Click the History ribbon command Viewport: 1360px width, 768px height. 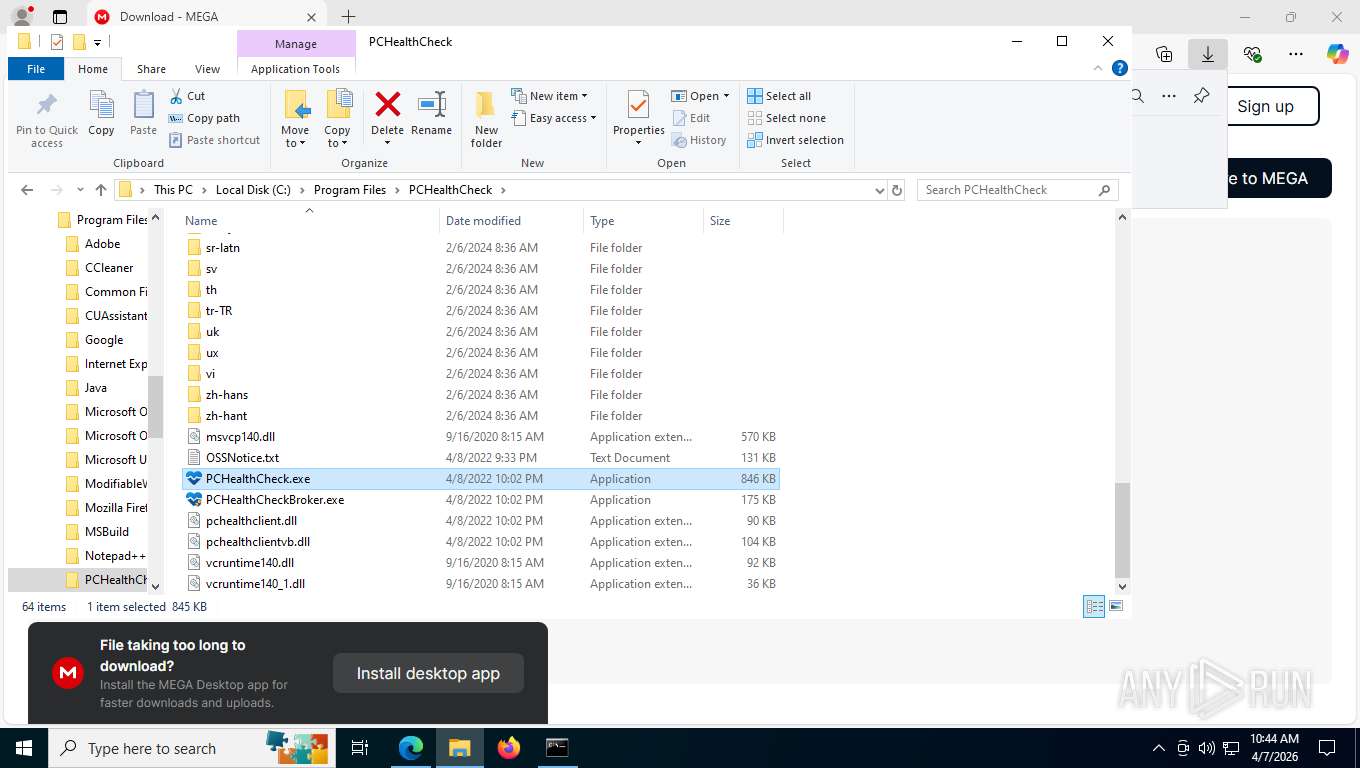coord(699,140)
